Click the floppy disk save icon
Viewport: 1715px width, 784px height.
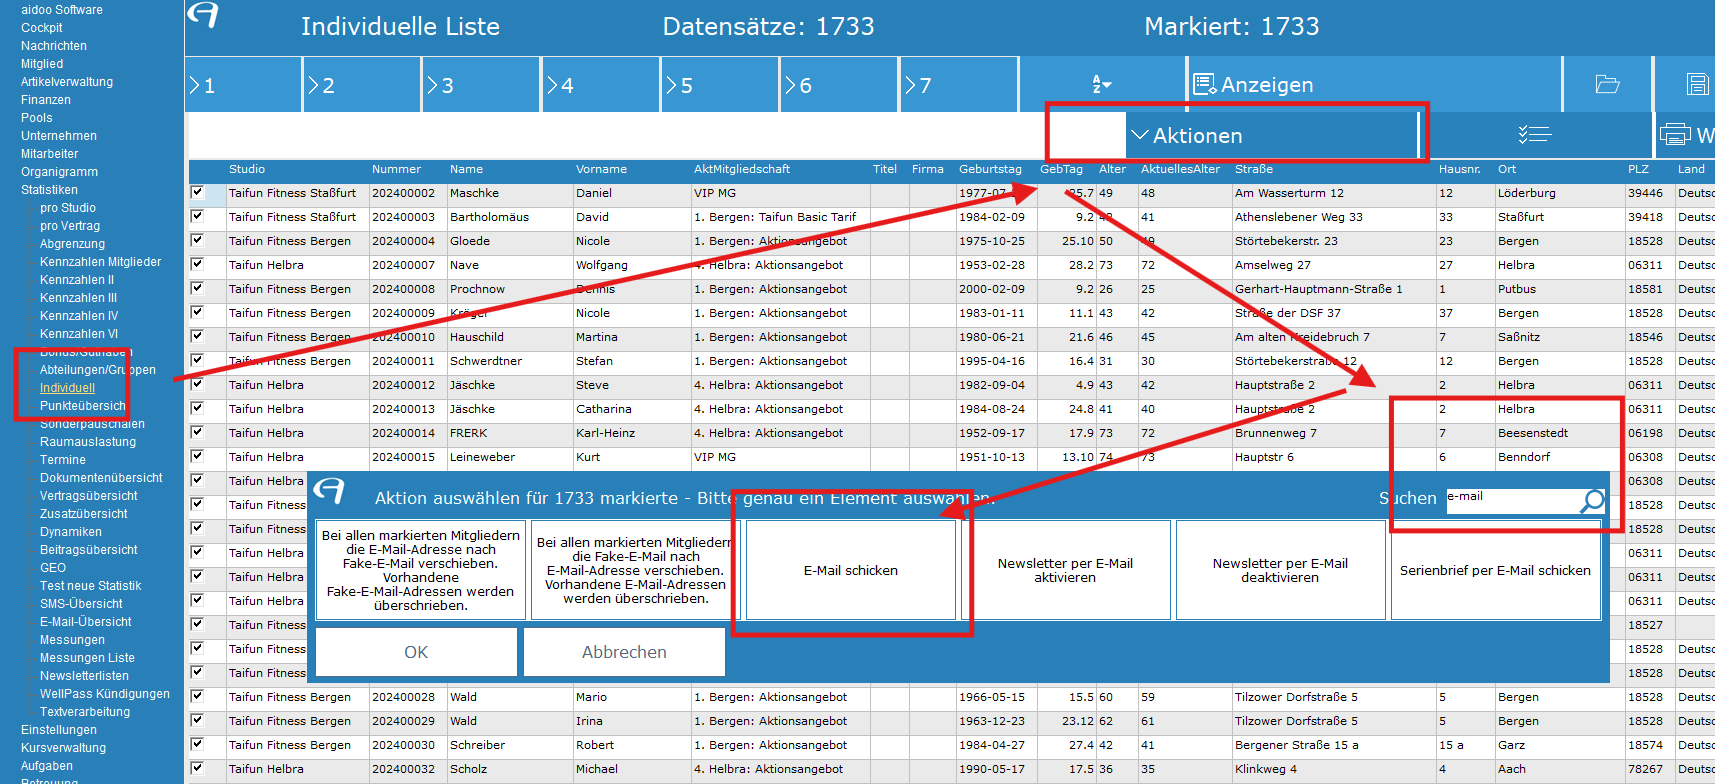[1697, 85]
